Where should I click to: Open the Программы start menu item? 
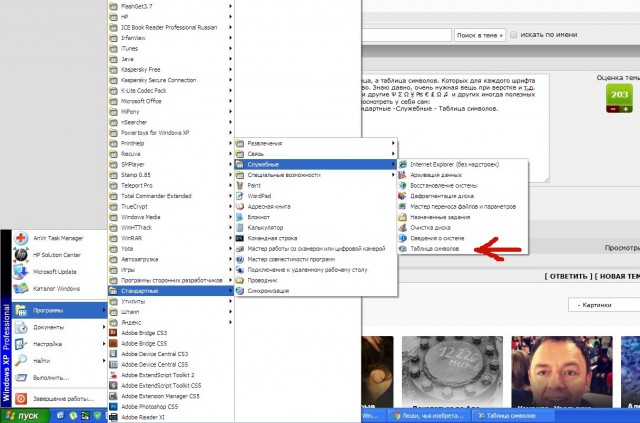[59, 310]
